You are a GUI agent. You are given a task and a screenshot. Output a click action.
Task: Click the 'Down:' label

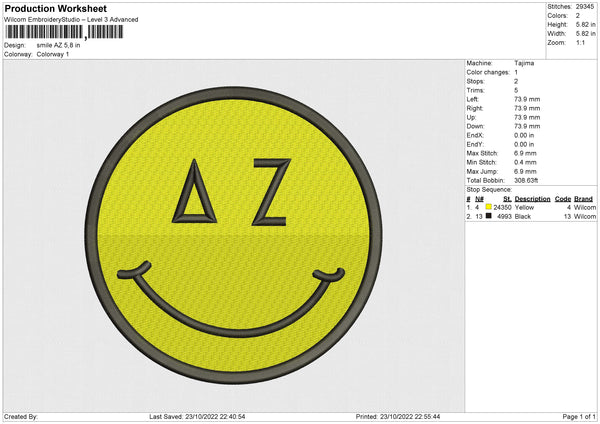click(475, 126)
